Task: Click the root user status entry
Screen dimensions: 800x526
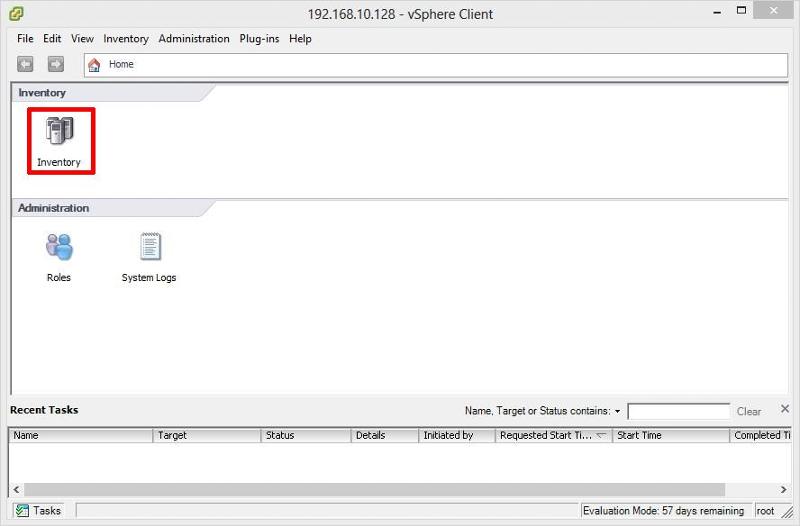Action: [x=765, y=510]
